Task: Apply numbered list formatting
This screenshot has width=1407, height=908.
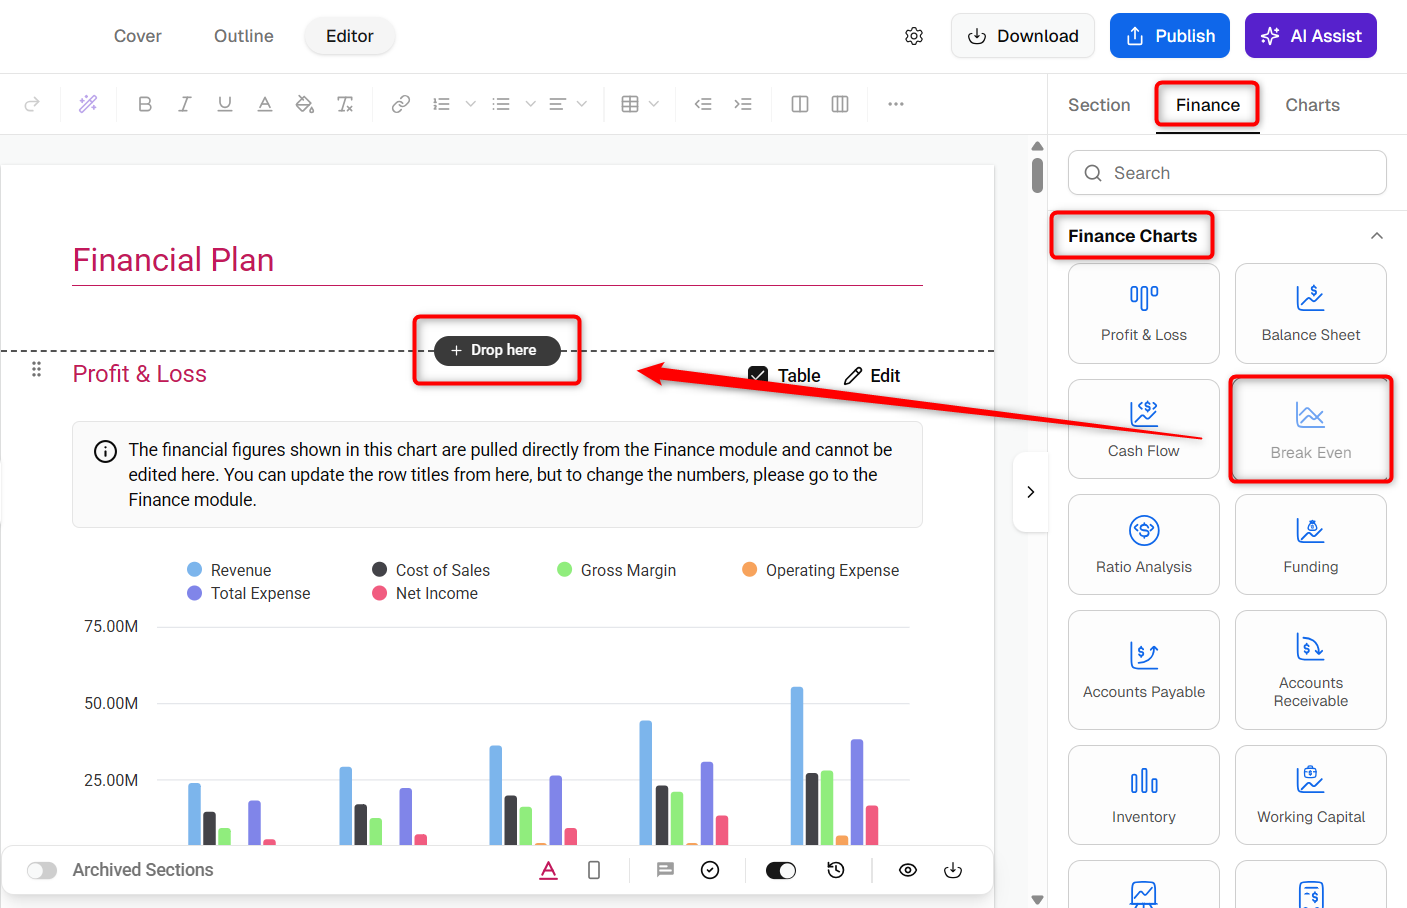Action: click(x=441, y=104)
